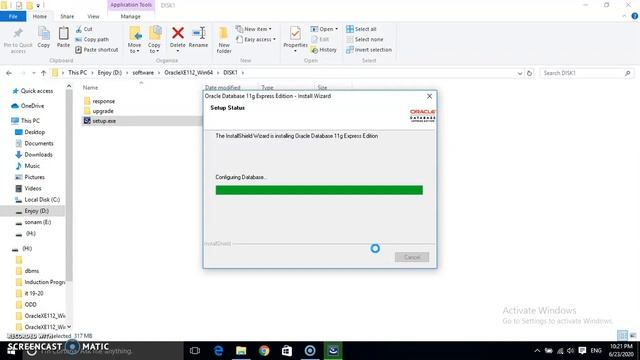Switch to the Share ribbon tab
The height and width of the screenshot is (360, 640).
pyautogui.click(x=67, y=16)
